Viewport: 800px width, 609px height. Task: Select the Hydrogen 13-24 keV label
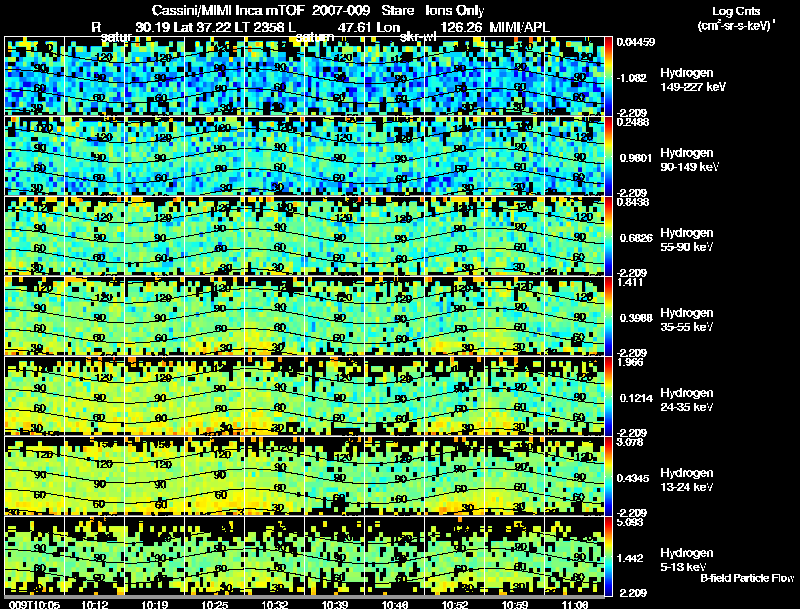[687, 480]
